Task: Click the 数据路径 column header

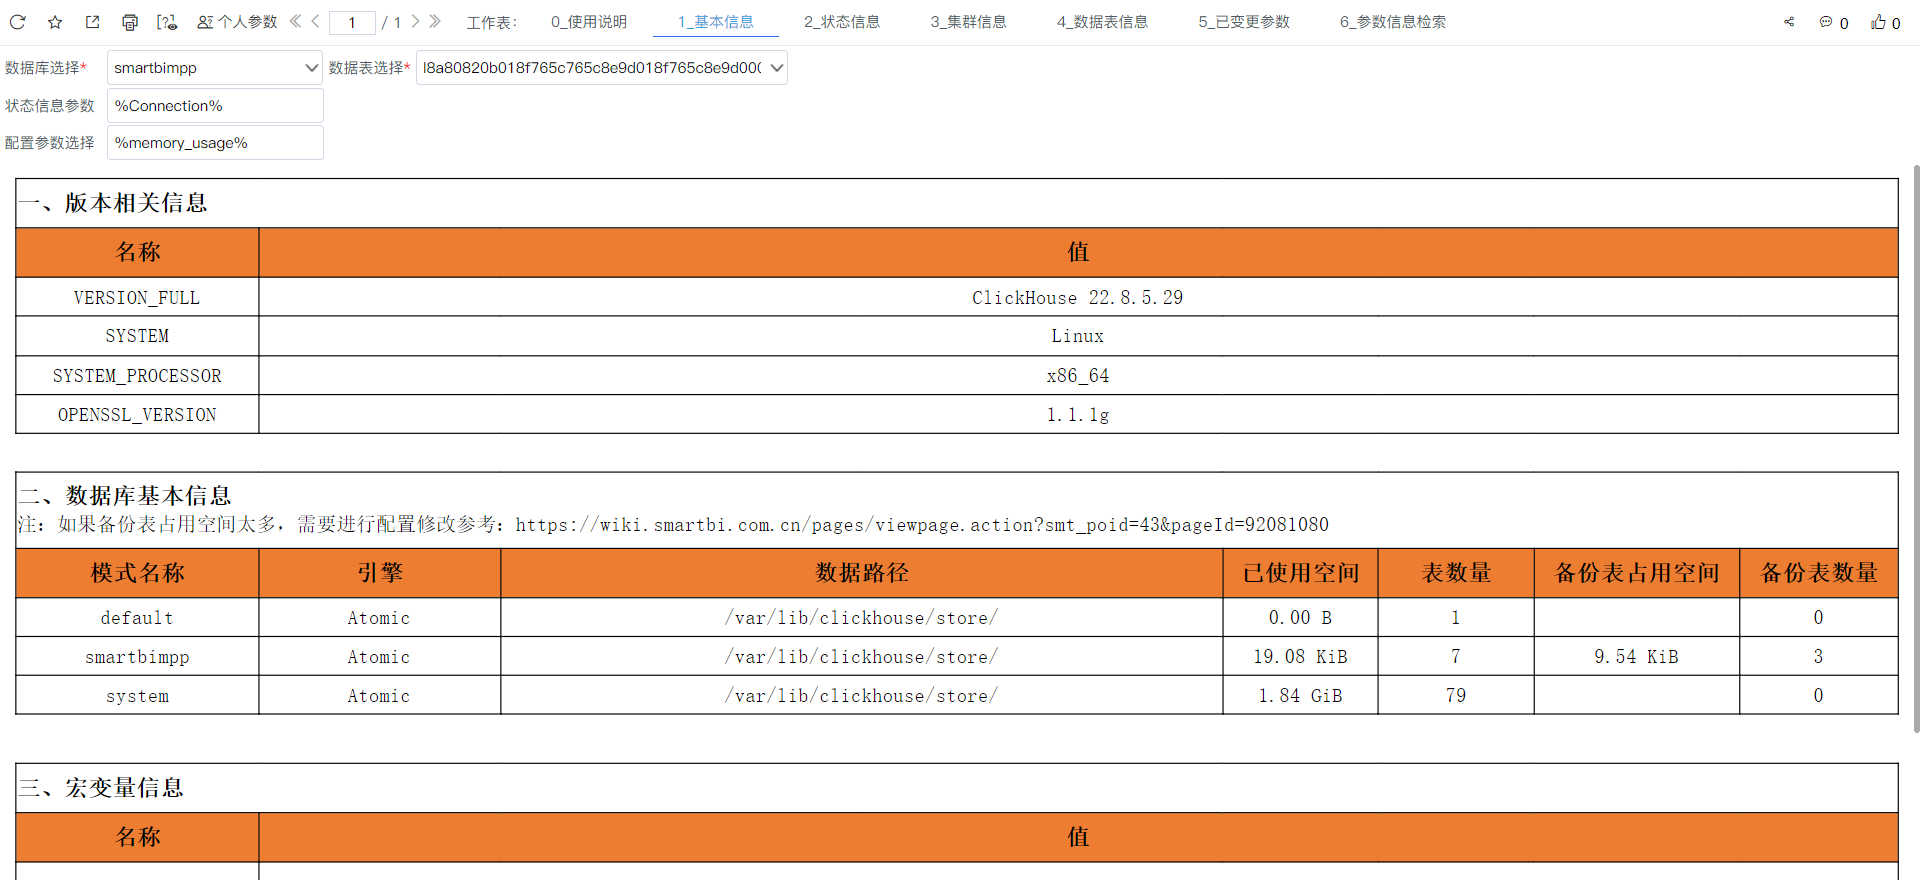Action: [x=861, y=573]
